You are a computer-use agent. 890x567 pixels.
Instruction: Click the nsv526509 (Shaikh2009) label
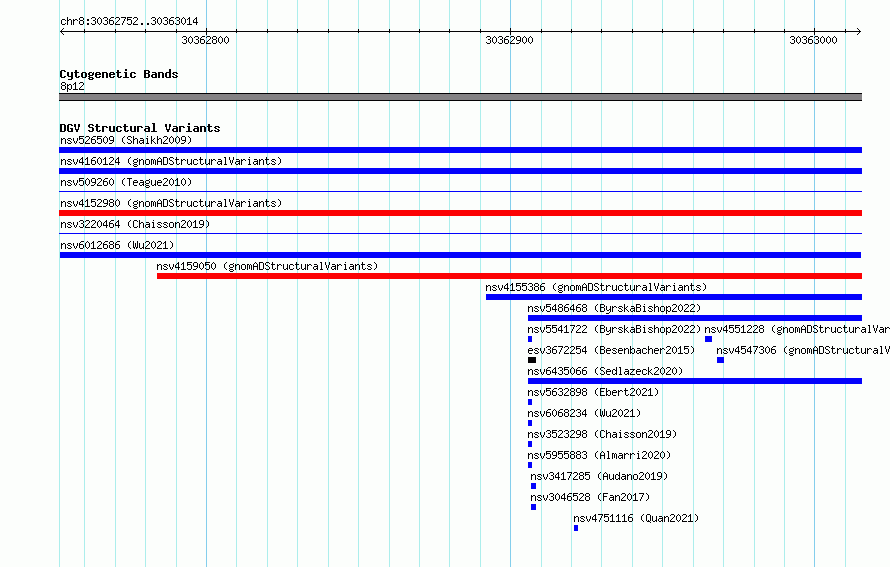pos(126,140)
